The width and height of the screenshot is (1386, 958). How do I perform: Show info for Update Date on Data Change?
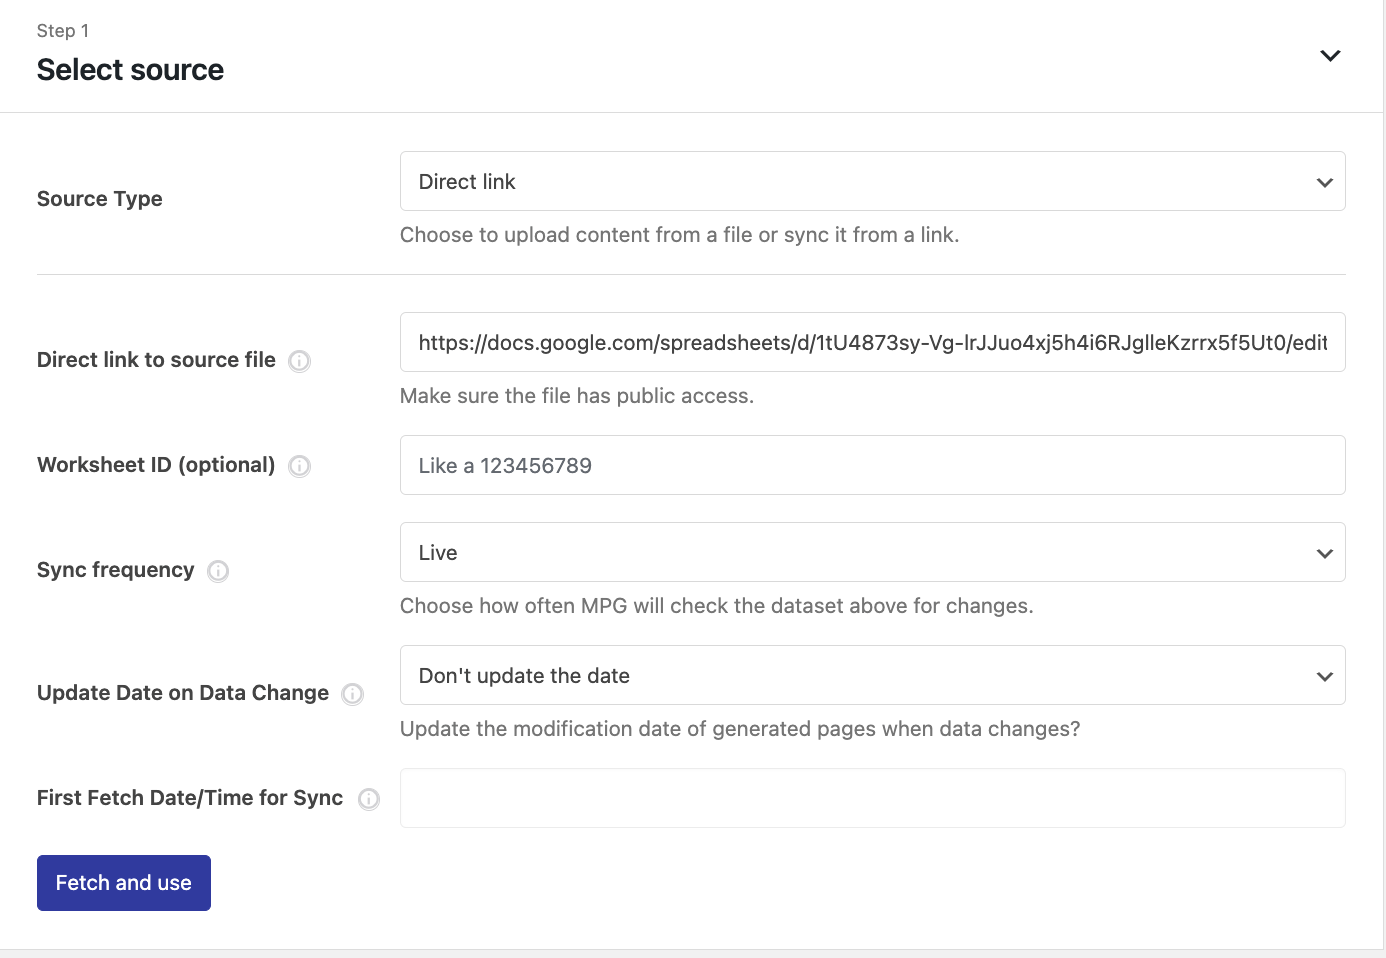click(352, 694)
